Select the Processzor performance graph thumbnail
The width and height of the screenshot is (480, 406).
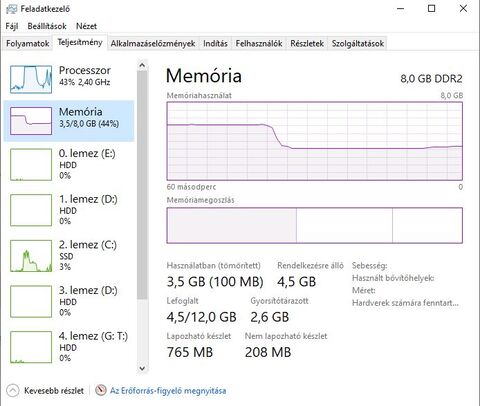tap(31, 79)
